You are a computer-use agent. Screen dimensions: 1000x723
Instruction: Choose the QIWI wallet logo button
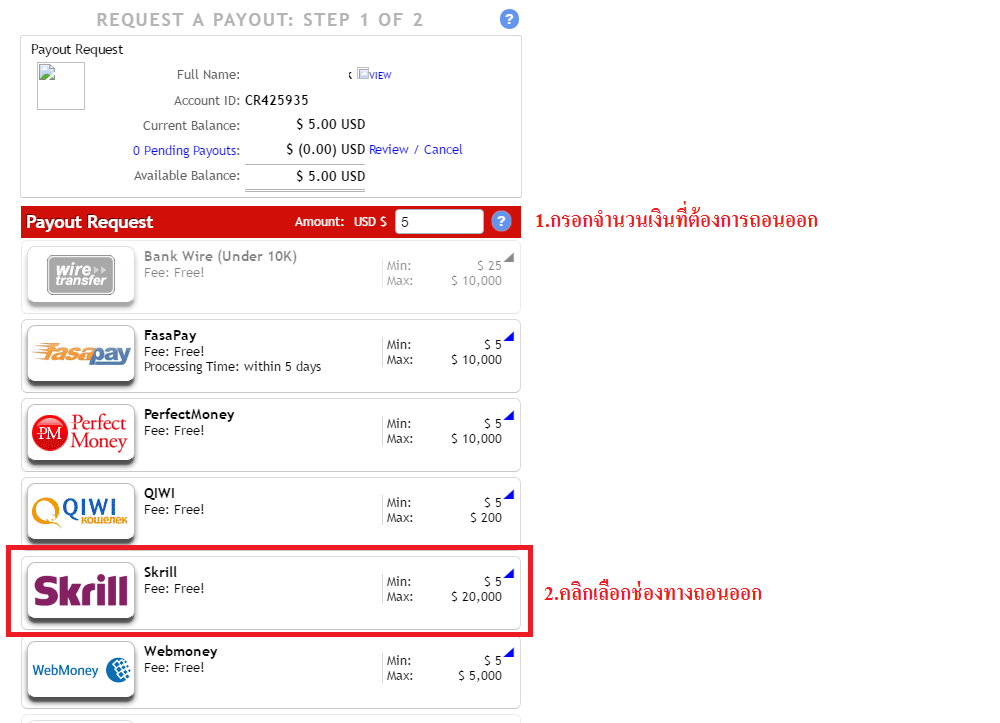pyautogui.click(x=81, y=512)
